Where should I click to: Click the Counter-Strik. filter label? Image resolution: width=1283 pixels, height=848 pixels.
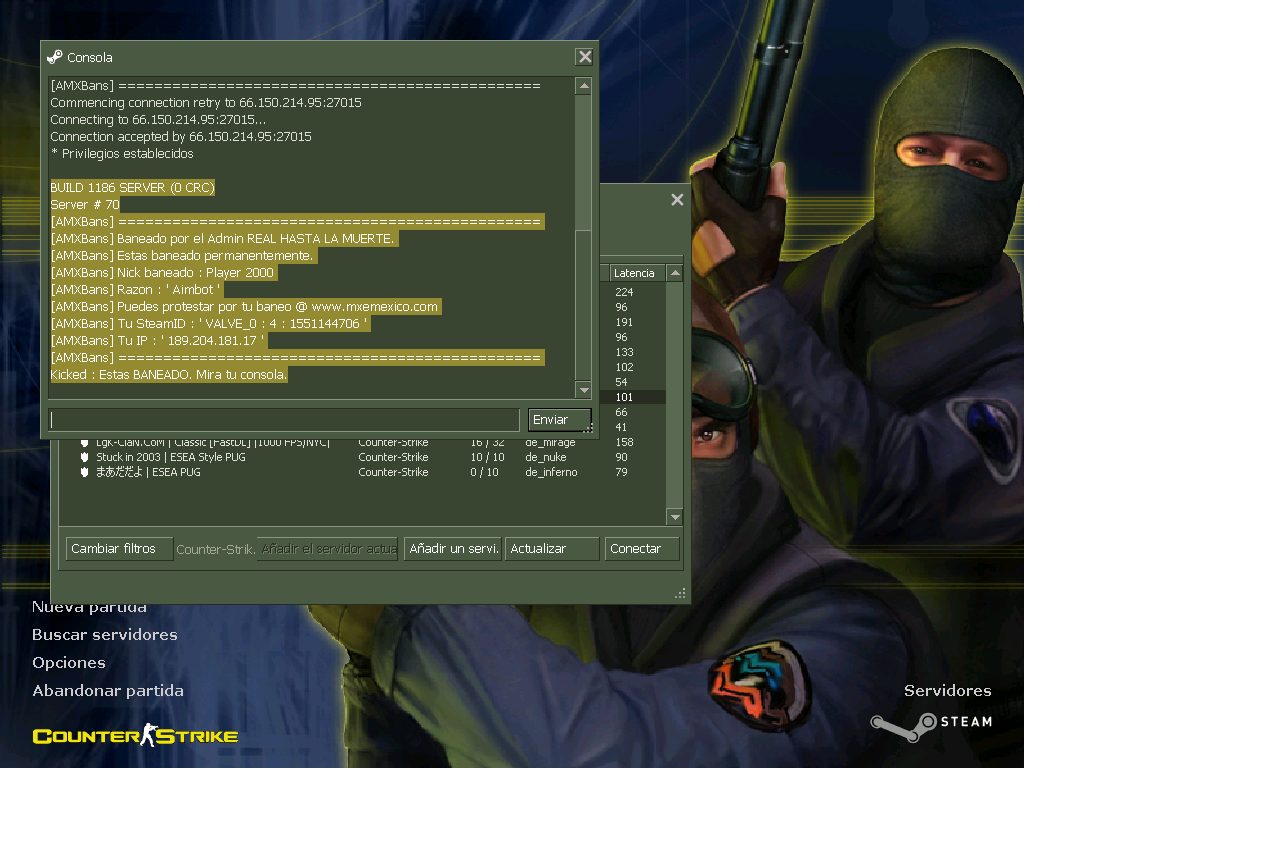(215, 550)
